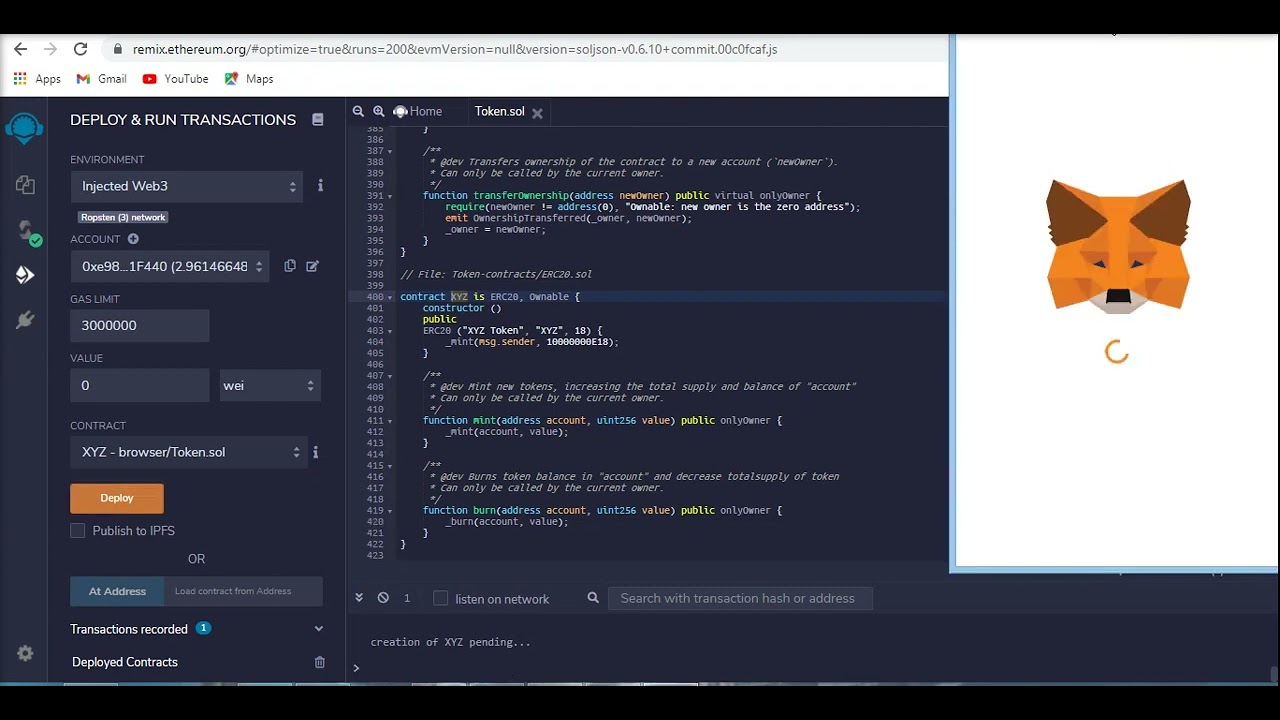The image size is (1280, 720).
Task: Toggle the Publish to IPFS checkbox
Action: [x=78, y=531]
